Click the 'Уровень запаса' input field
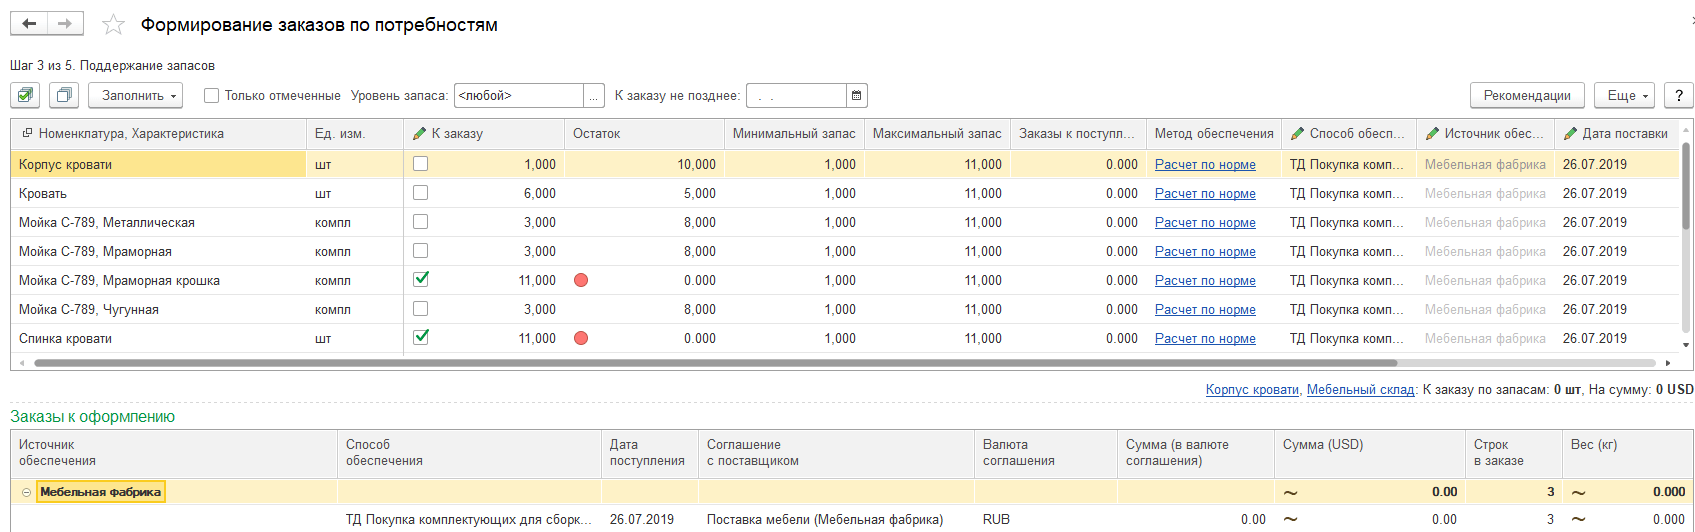Image resolution: width=1695 pixels, height=532 pixels. tap(518, 96)
